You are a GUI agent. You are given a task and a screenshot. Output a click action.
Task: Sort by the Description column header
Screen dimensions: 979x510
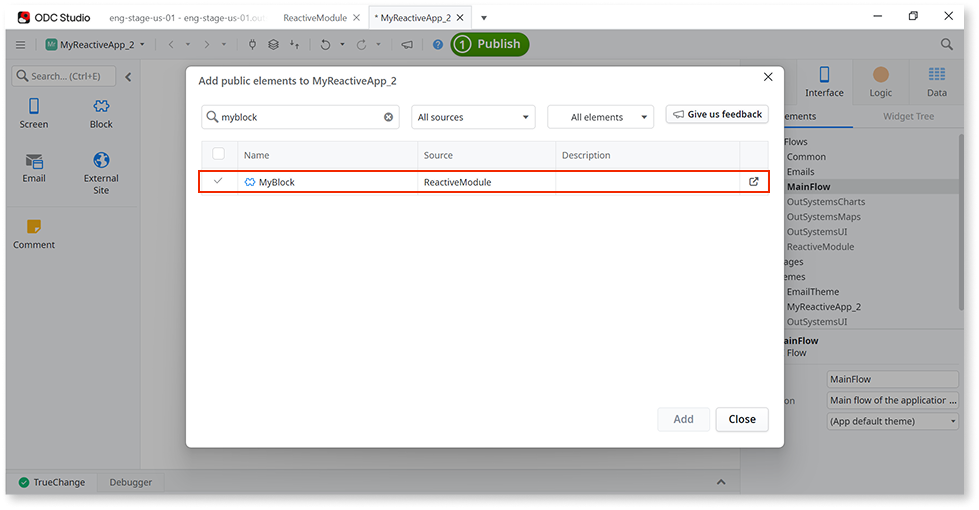pyautogui.click(x=586, y=155)
